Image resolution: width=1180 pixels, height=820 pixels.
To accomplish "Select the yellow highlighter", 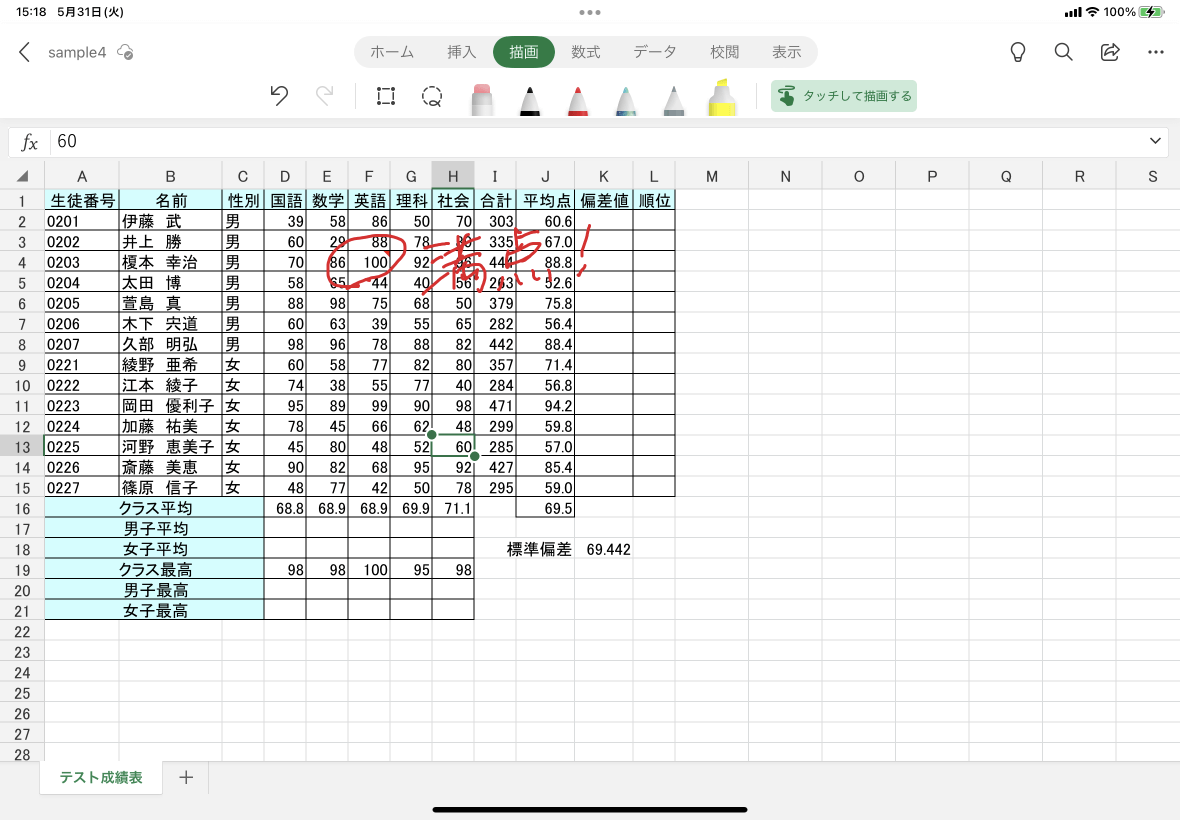I will (x=722, y=98).
